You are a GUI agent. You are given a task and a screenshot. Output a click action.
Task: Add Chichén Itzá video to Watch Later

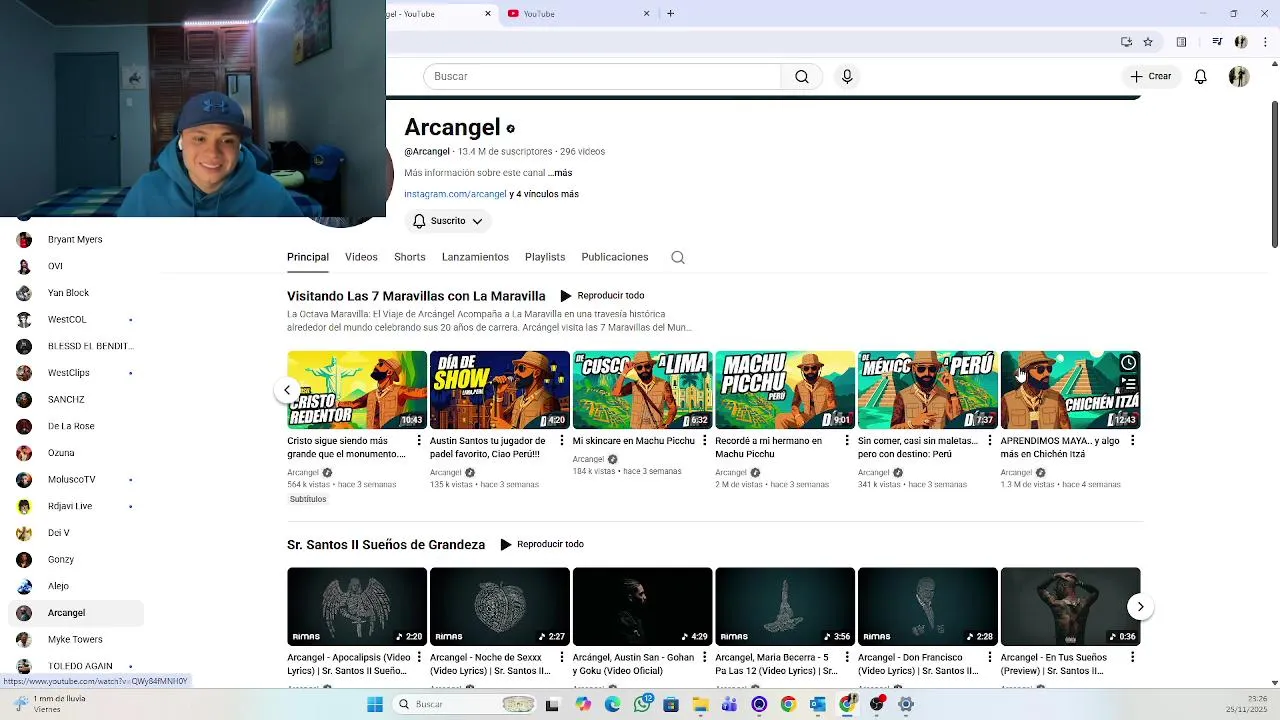pos(1128,363)
